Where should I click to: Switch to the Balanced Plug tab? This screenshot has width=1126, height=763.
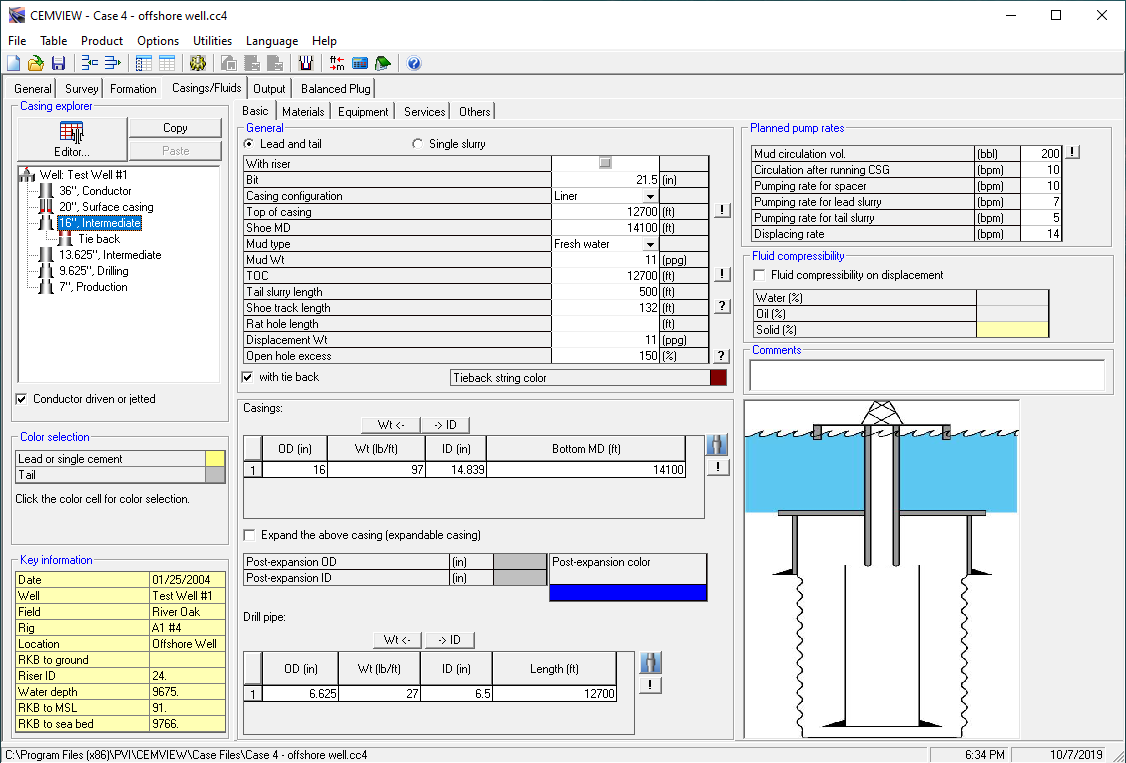point(335,89)
